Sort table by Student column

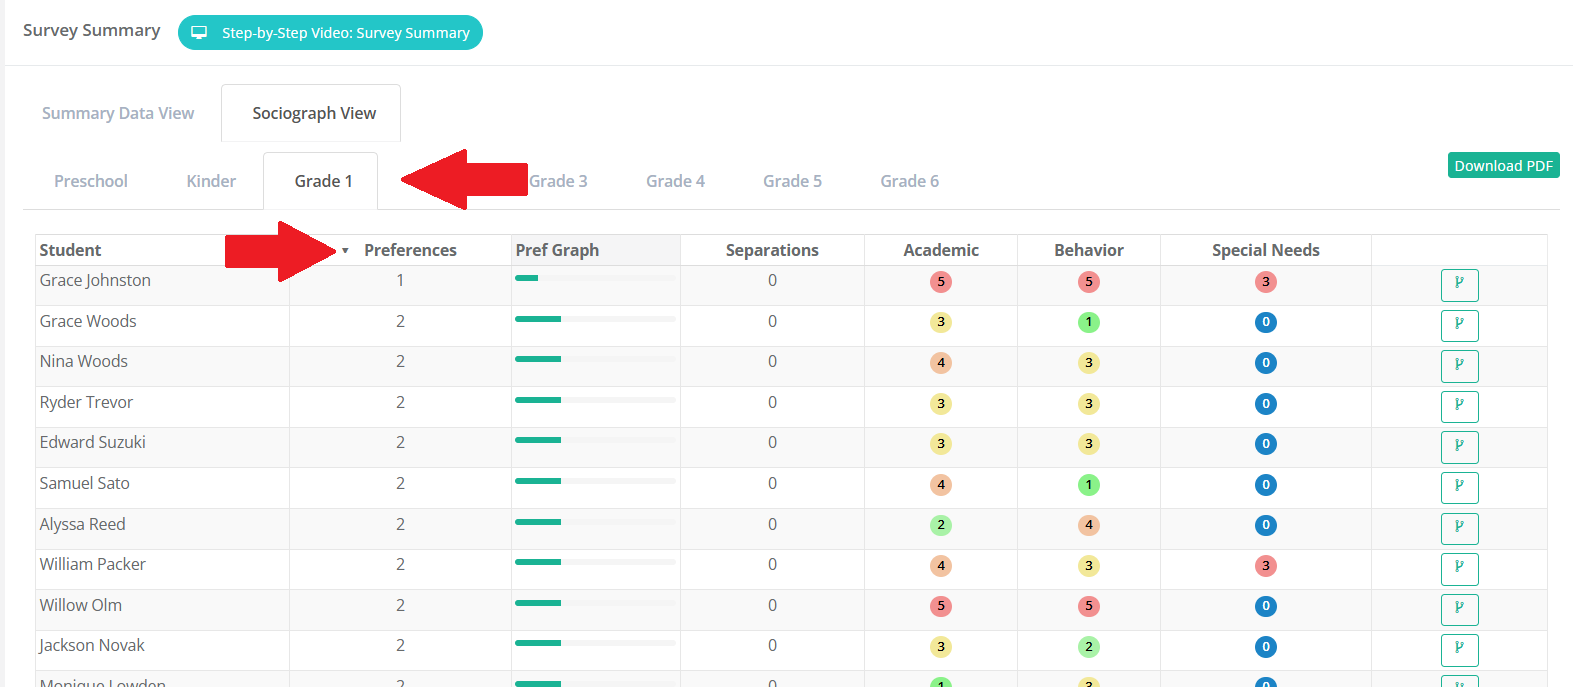(x=70, y=250)
